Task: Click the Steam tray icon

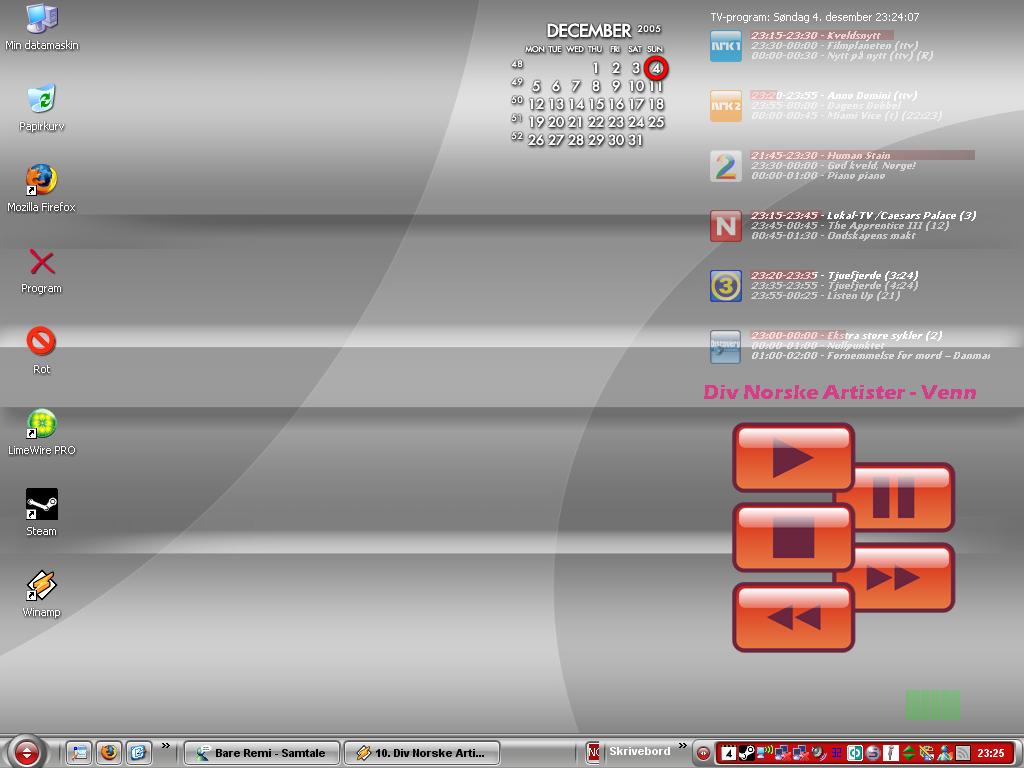Action: 746,753
